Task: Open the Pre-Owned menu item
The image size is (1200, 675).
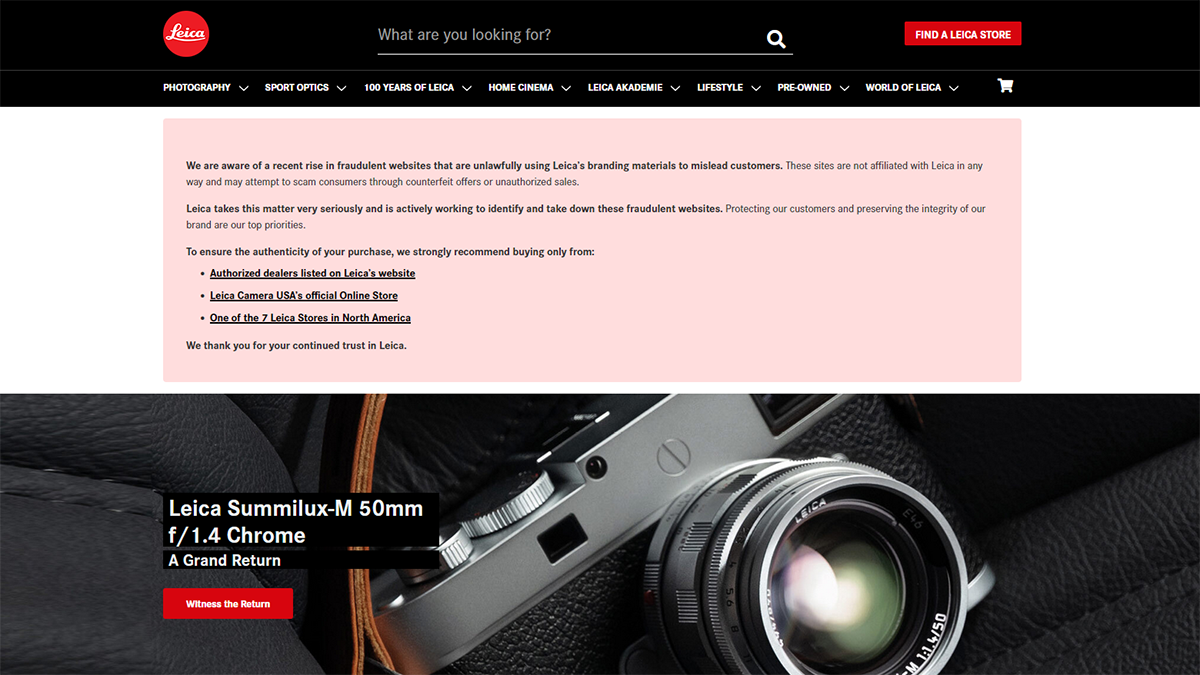Action: click(804, 88)
